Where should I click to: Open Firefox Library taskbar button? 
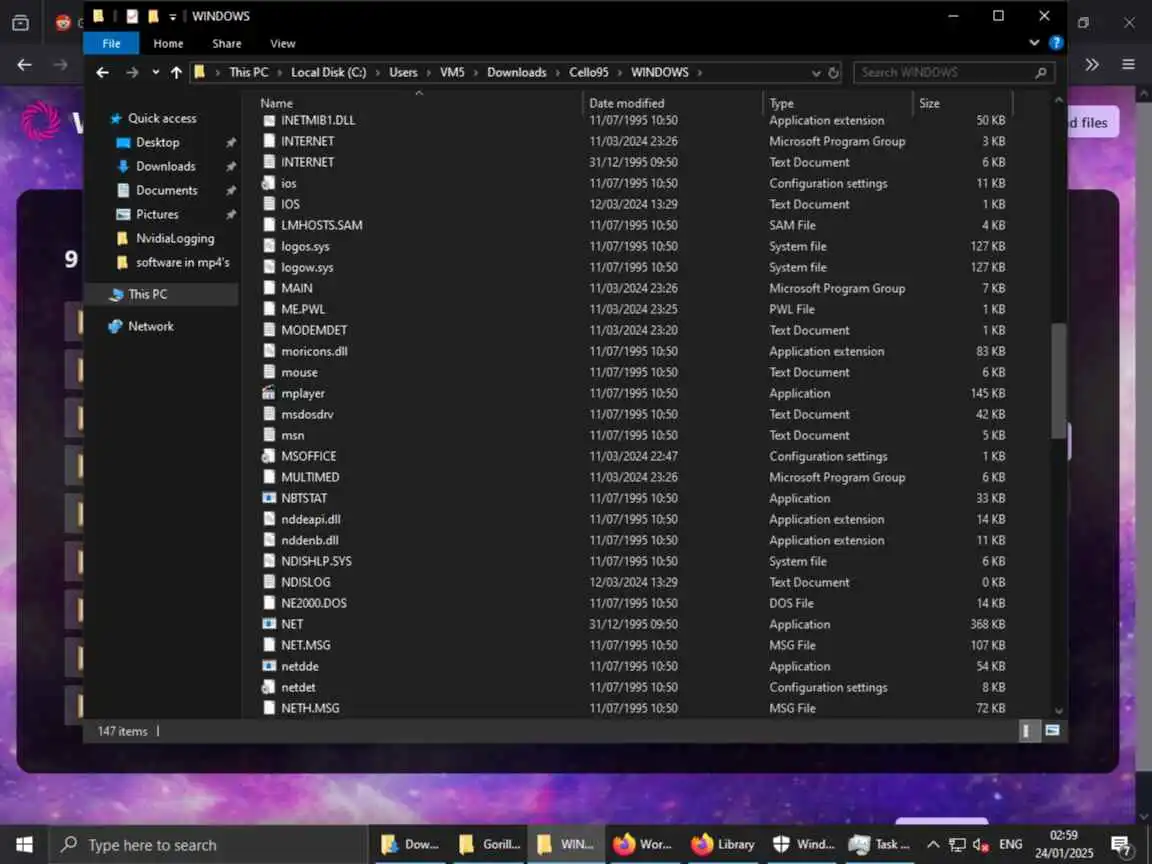tap(723, 845)
